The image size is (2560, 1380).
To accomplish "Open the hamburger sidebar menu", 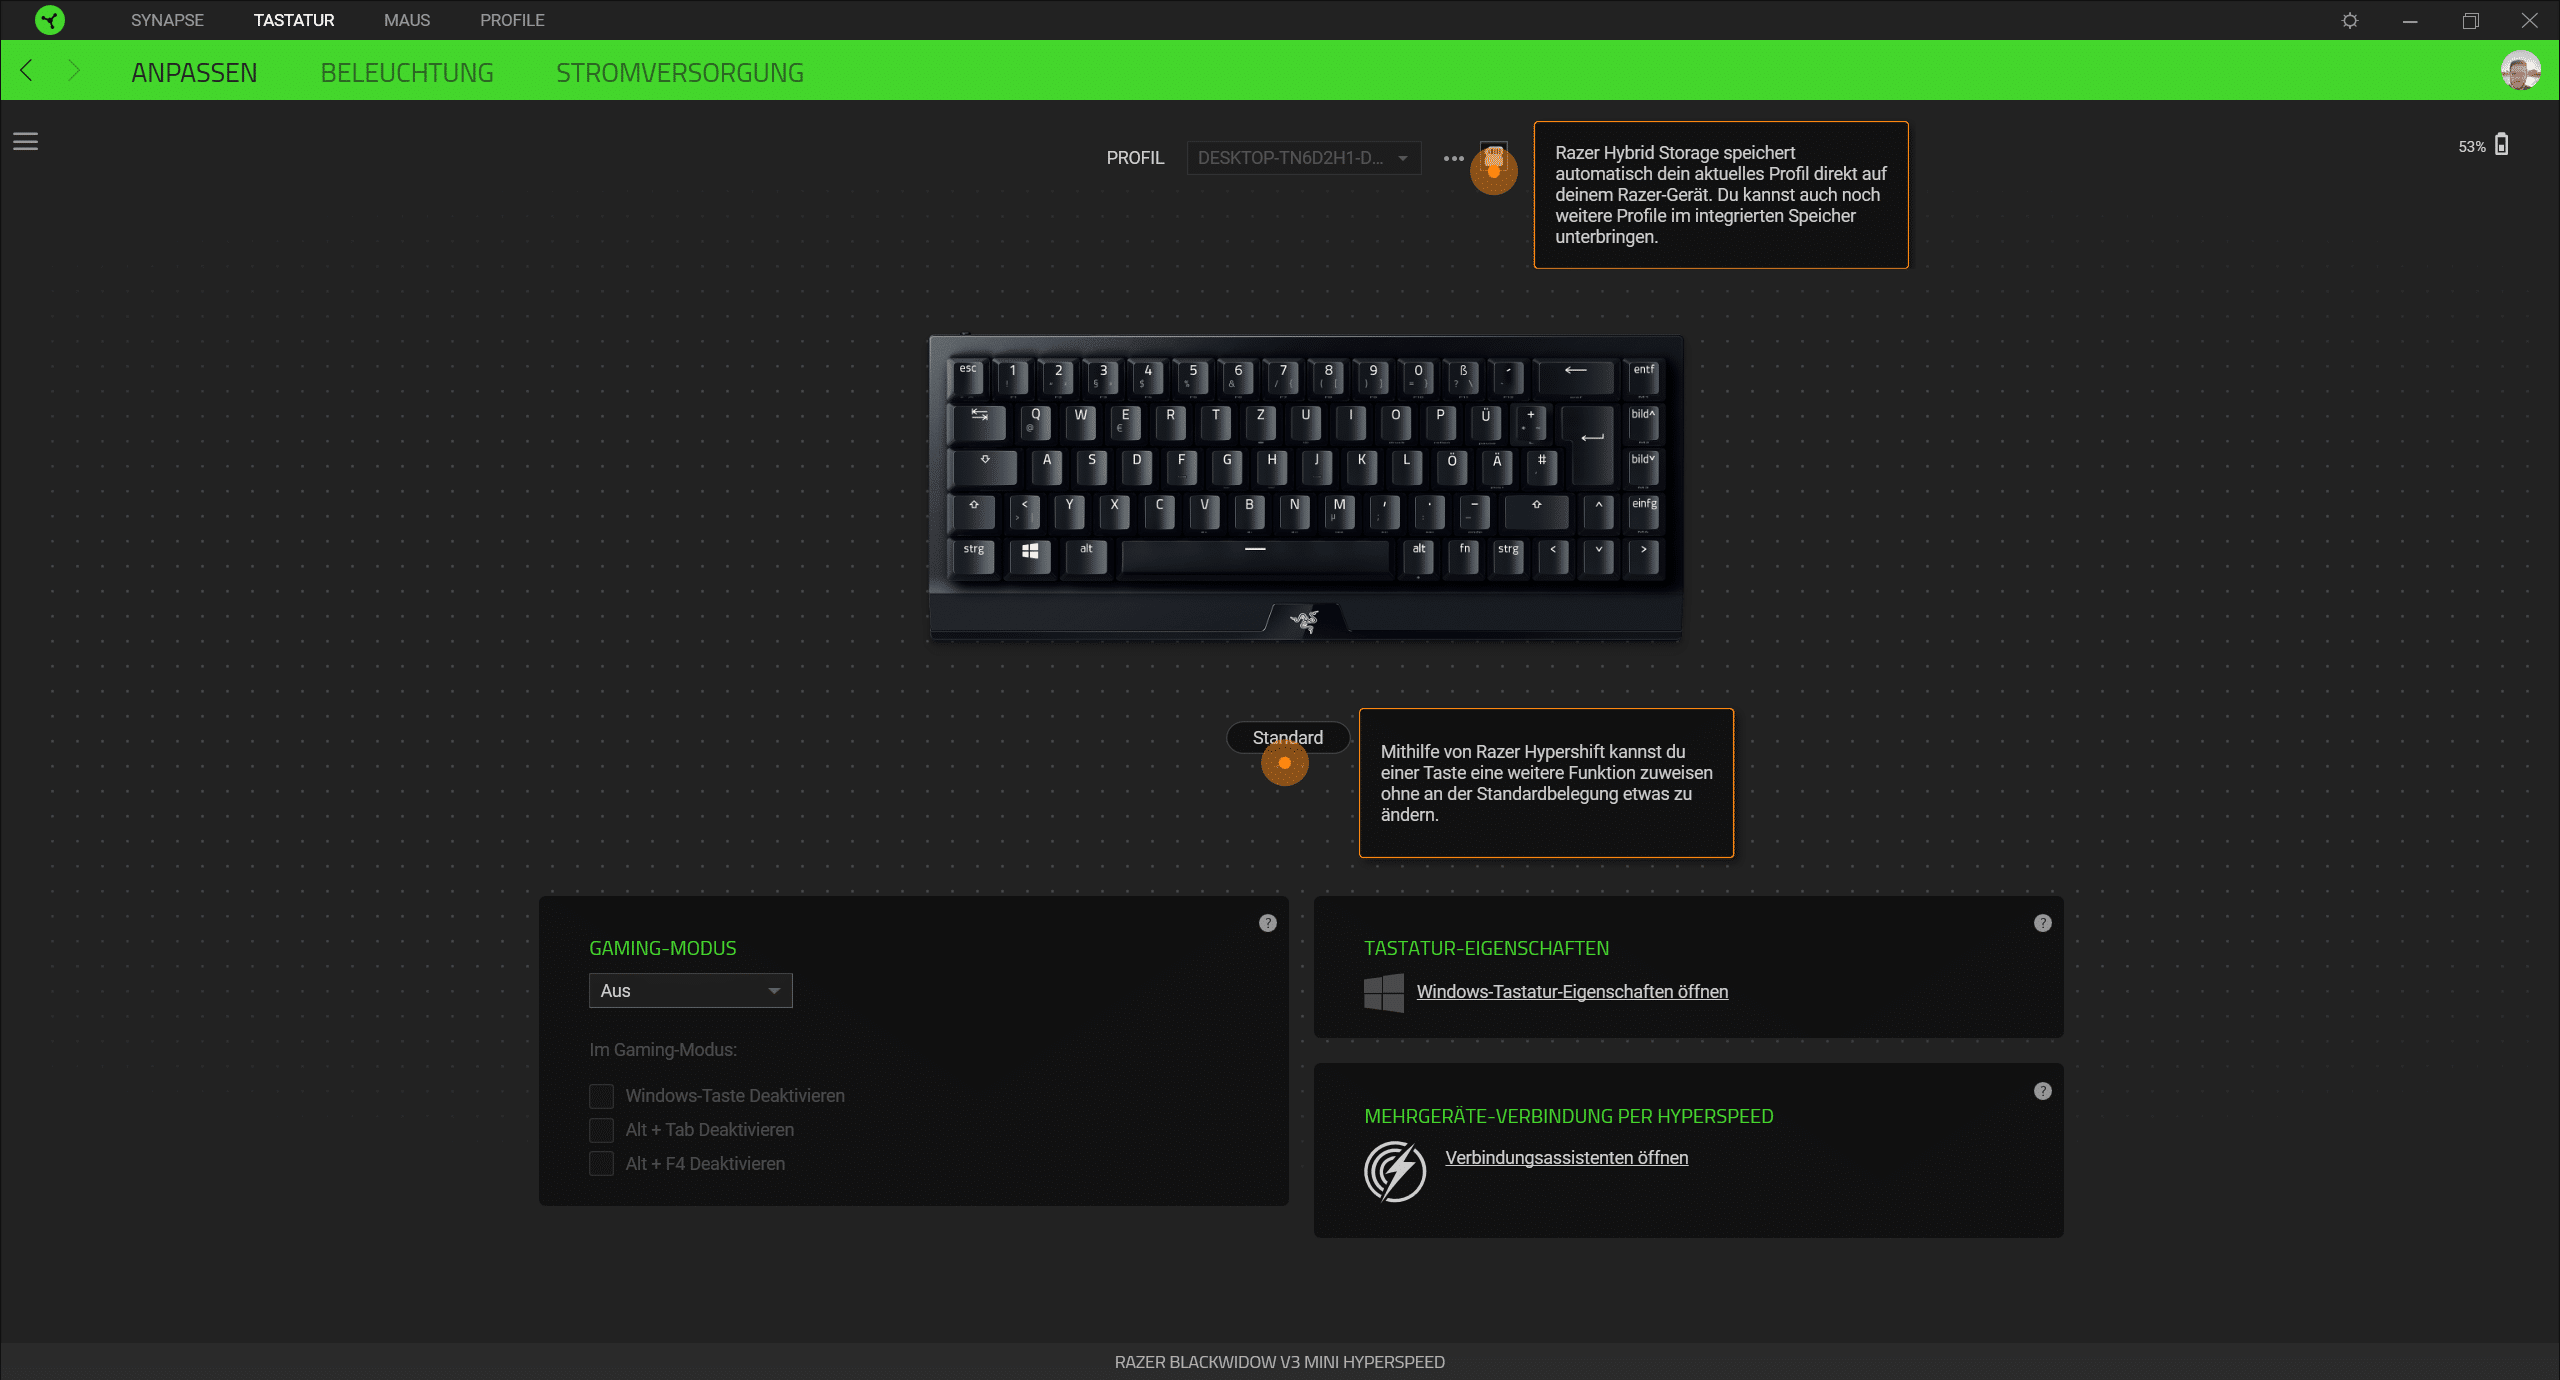I will tap(25, 142).
